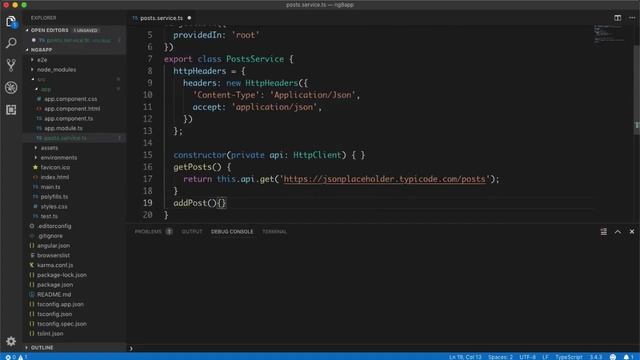Screen dimensions: 640x360
Task: Open main.ts in explorer
Action: pyautogui.click(x=50, y=187)
